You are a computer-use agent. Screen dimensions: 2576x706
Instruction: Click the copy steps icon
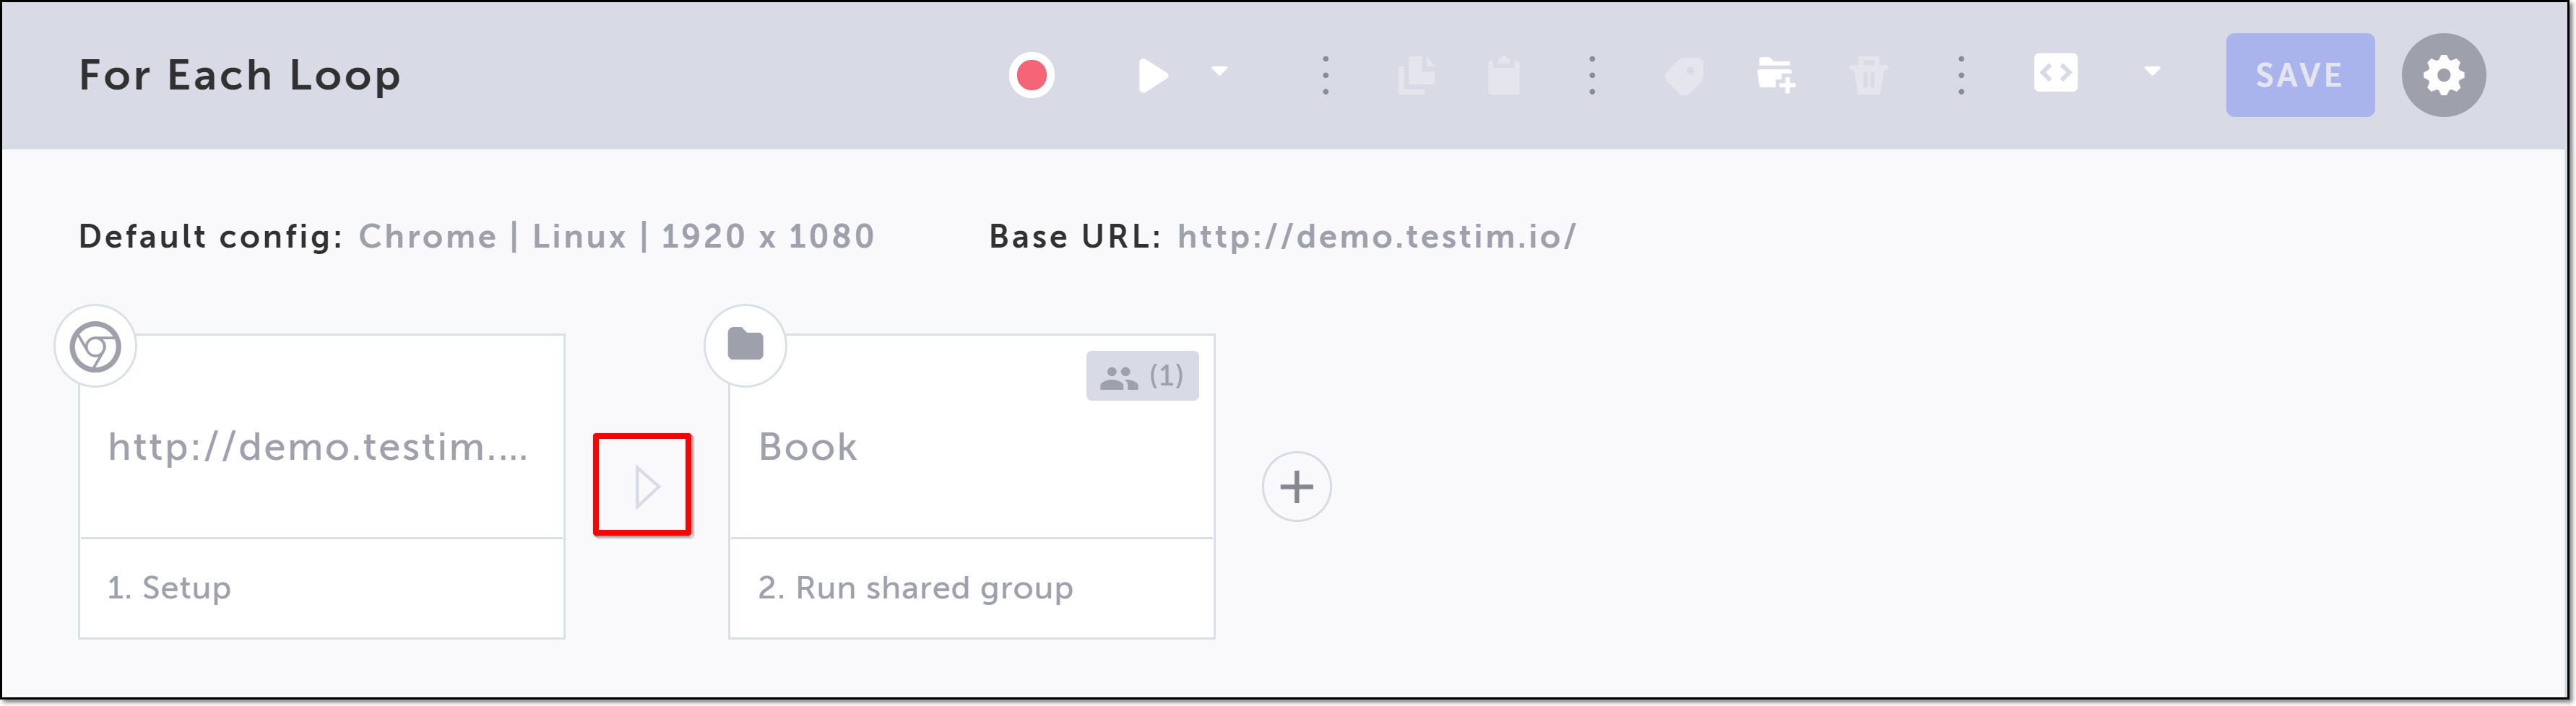(x=1416, y=75)
